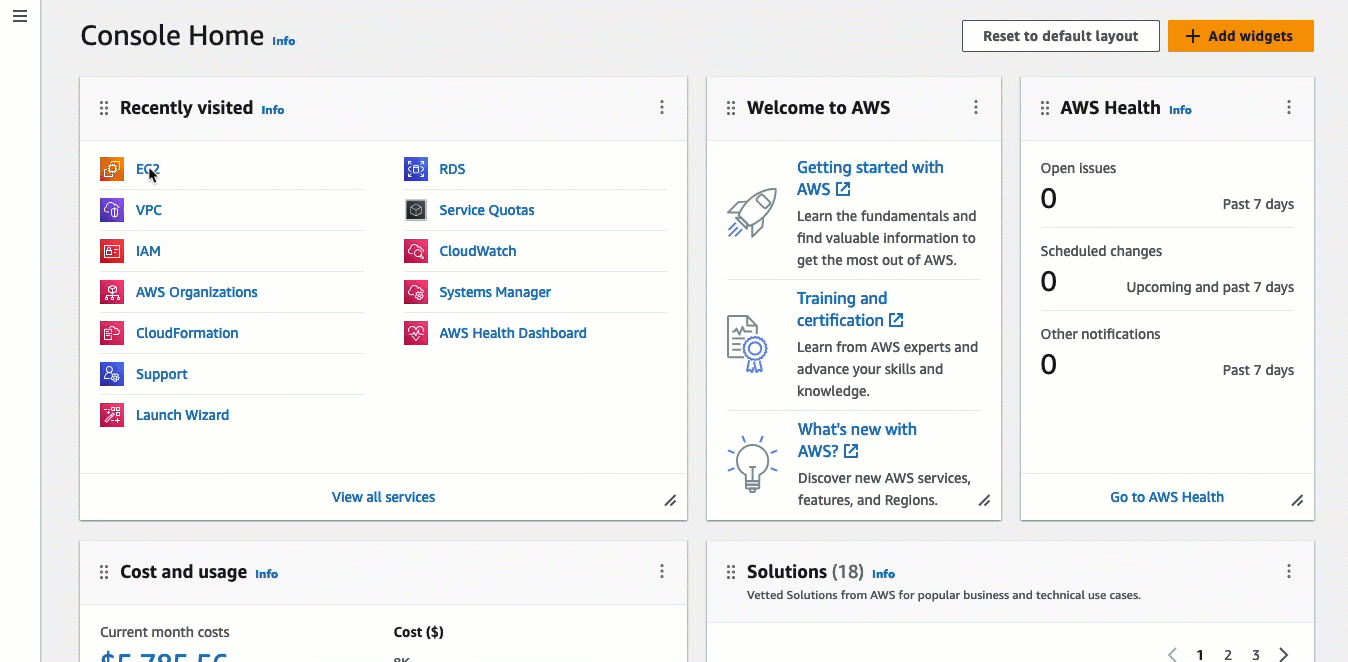This screenshot has height=662, width=1348.
Task: Click the EC2 service icon
Action: pyautogui.click(x=111, y=169)
